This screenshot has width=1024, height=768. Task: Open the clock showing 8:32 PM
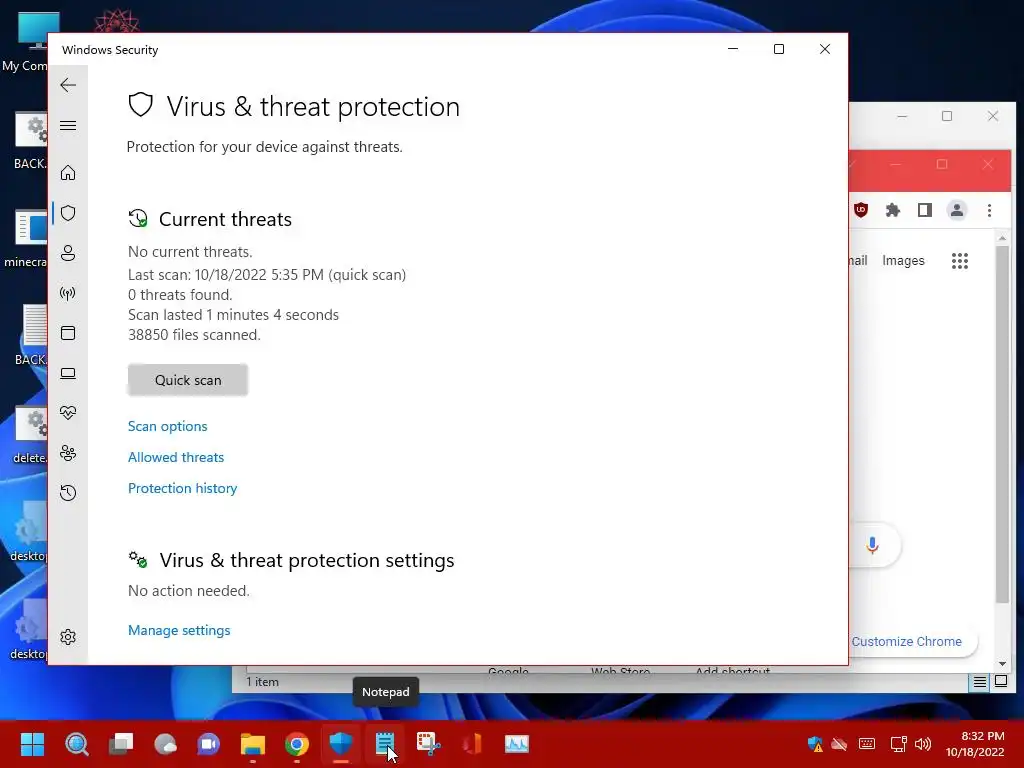[975, 744]
